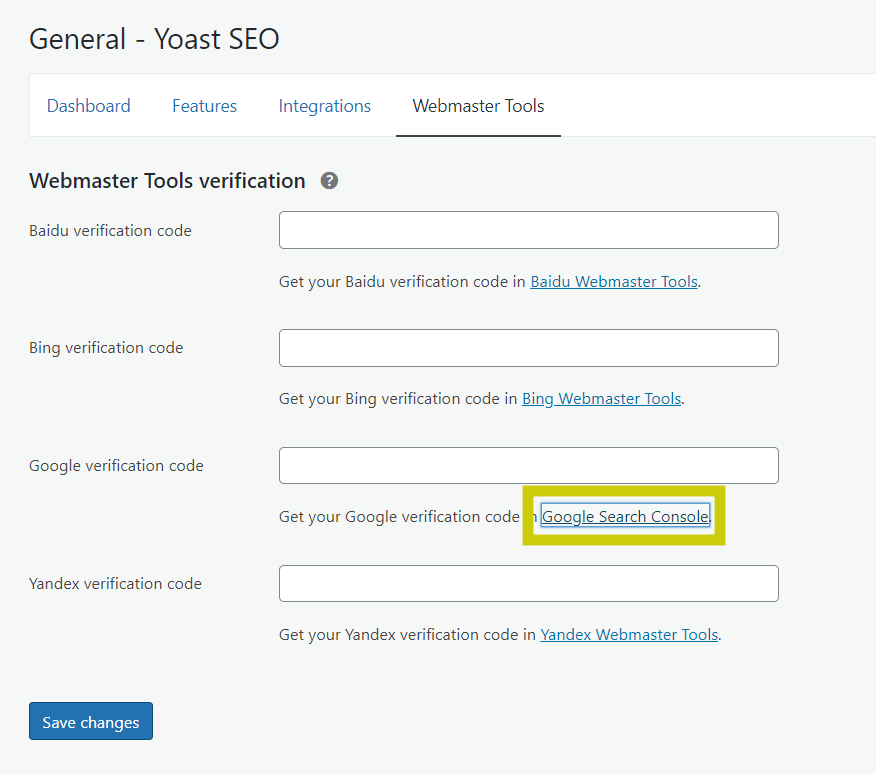
Task: Click the 'Webmaster Tools verification' heading
Action: coord(167,181)
